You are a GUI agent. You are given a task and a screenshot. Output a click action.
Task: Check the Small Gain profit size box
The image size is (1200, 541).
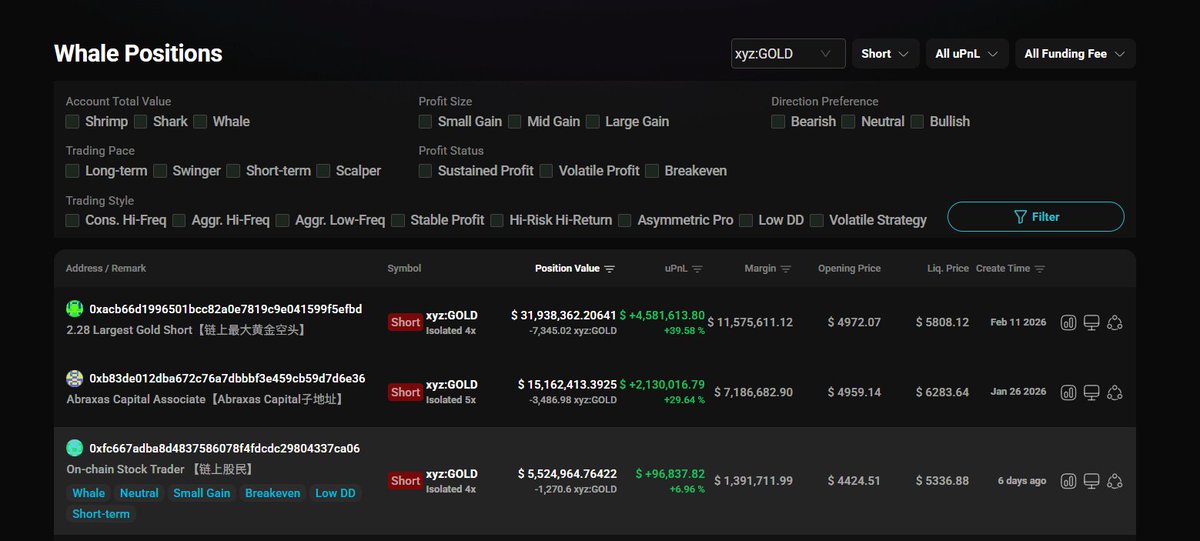tap(425, 121)
